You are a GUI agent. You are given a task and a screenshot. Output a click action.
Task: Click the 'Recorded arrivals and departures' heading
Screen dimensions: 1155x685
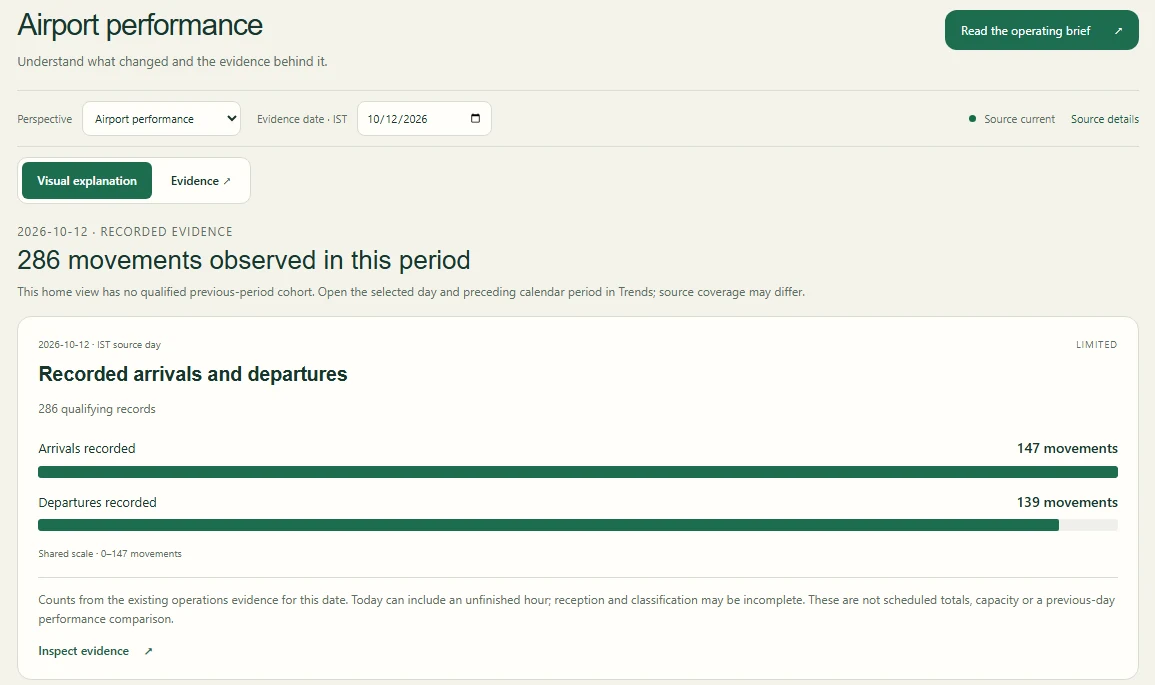(x=193, y=374)
